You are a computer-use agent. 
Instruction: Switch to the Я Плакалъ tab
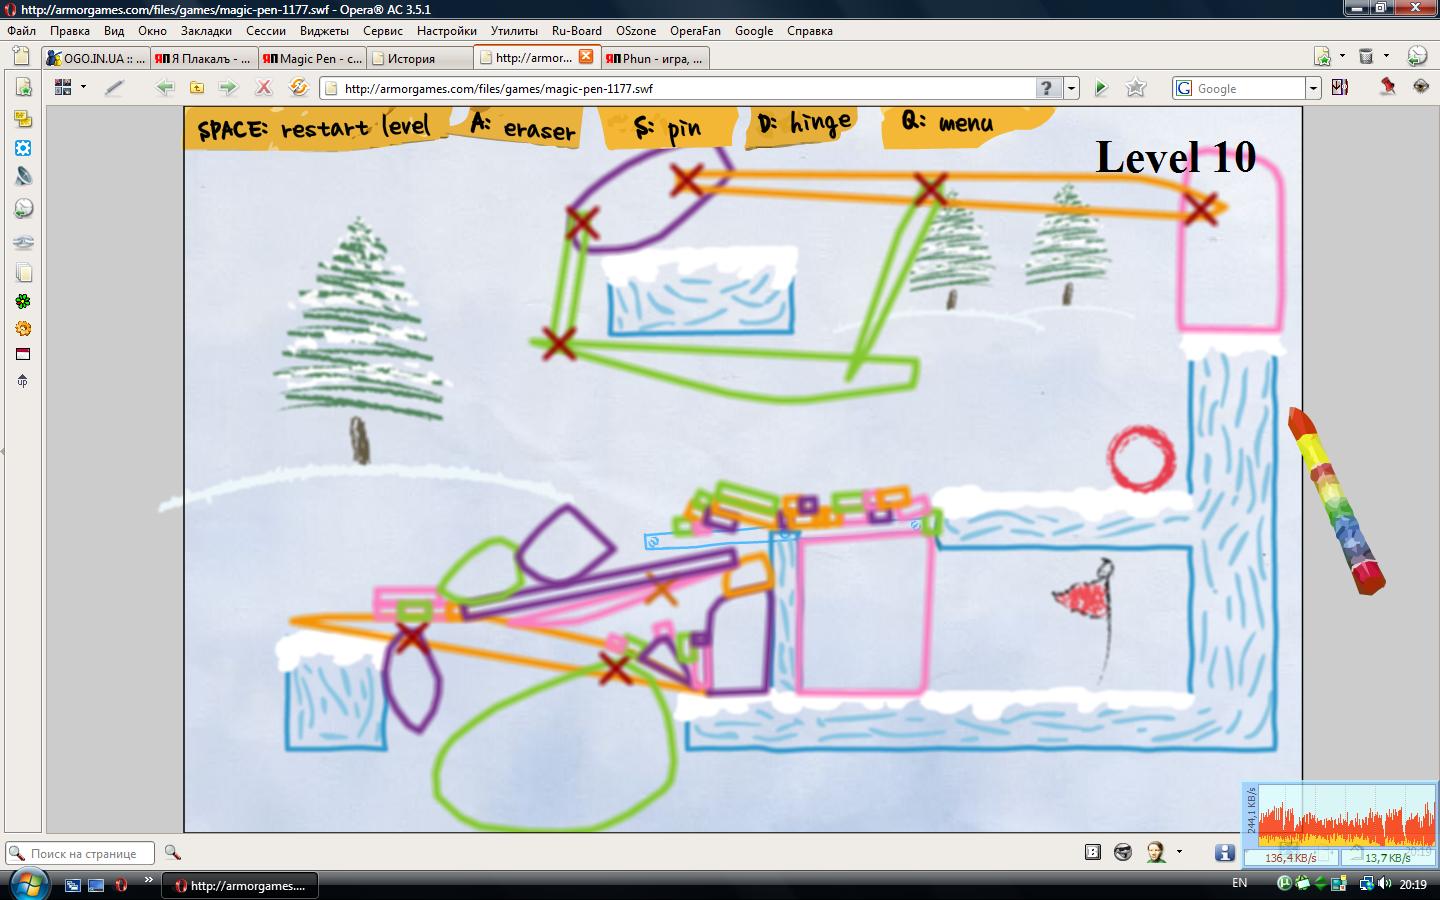[204, 58]
